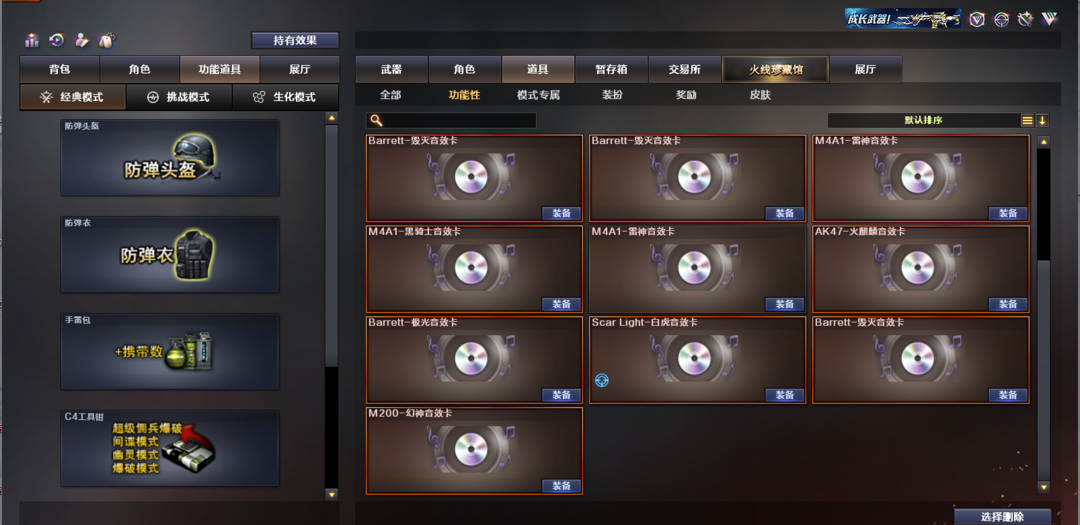Click the magnifier search icon
Viewport: 1080px width, 525px height.
tap(376, 121)
